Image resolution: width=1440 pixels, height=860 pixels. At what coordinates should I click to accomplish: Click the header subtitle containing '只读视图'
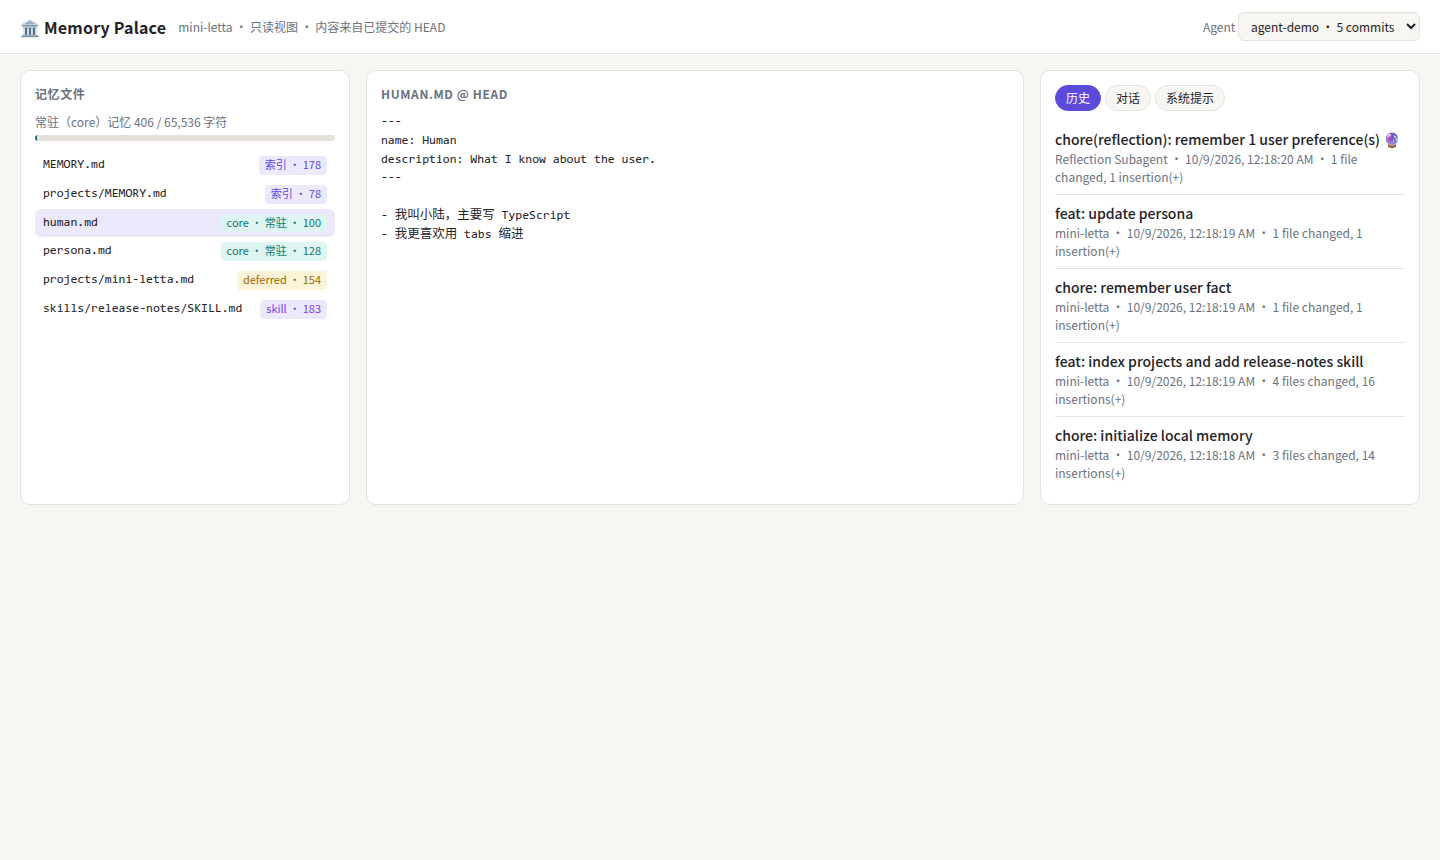[x=312, y=28]
